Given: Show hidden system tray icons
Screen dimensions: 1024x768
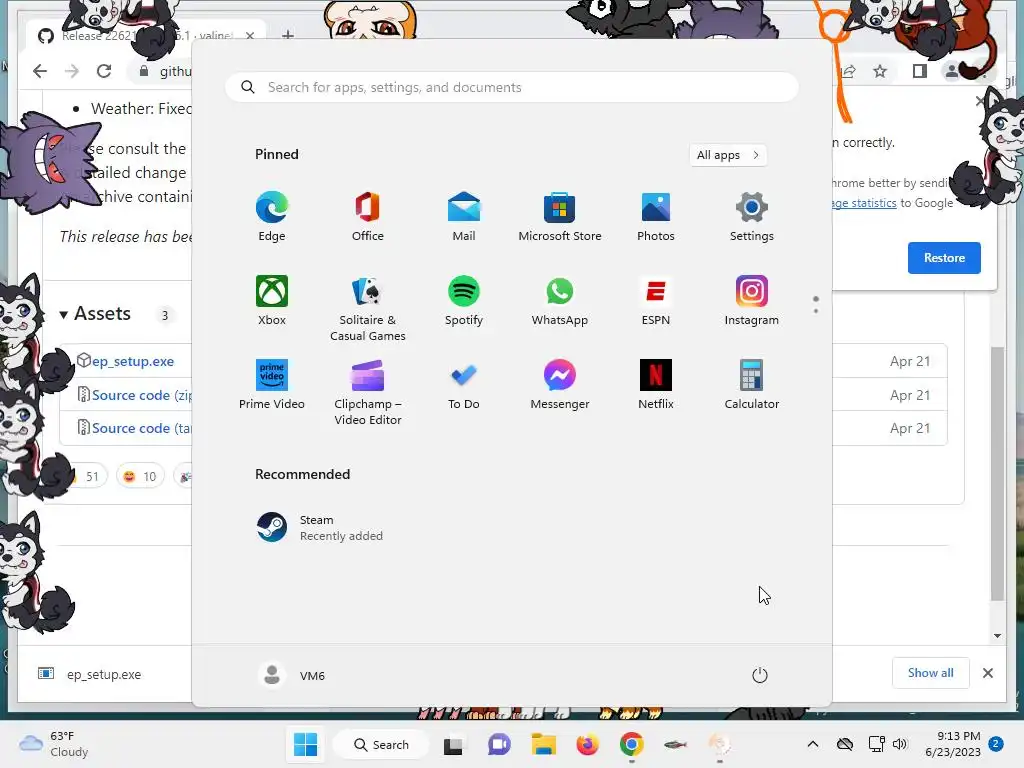Looking at the screenshot, I should click(x=812, y=744).
